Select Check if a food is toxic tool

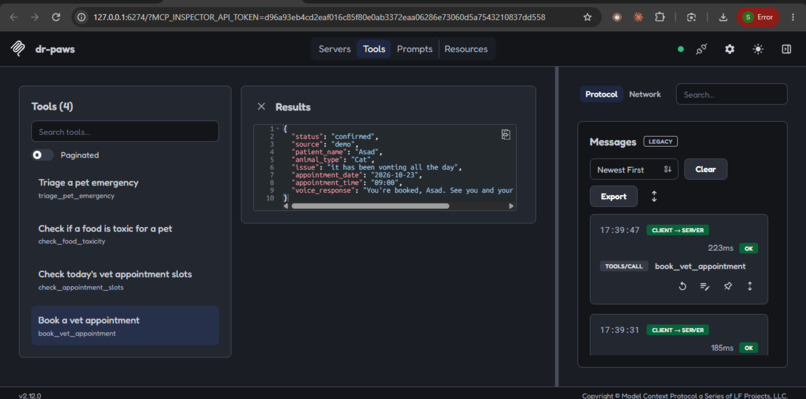click(x=125, y=234)
